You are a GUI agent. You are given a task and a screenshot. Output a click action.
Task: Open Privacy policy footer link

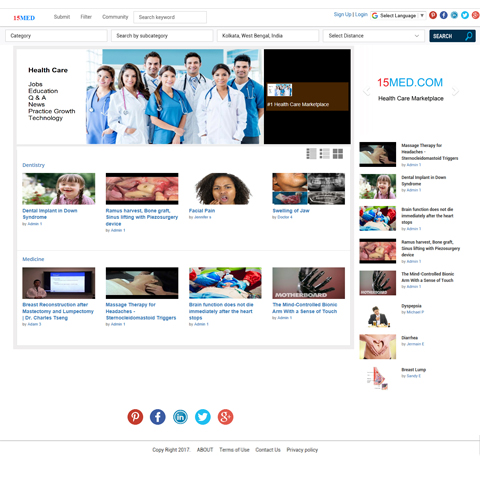point(302,450)
